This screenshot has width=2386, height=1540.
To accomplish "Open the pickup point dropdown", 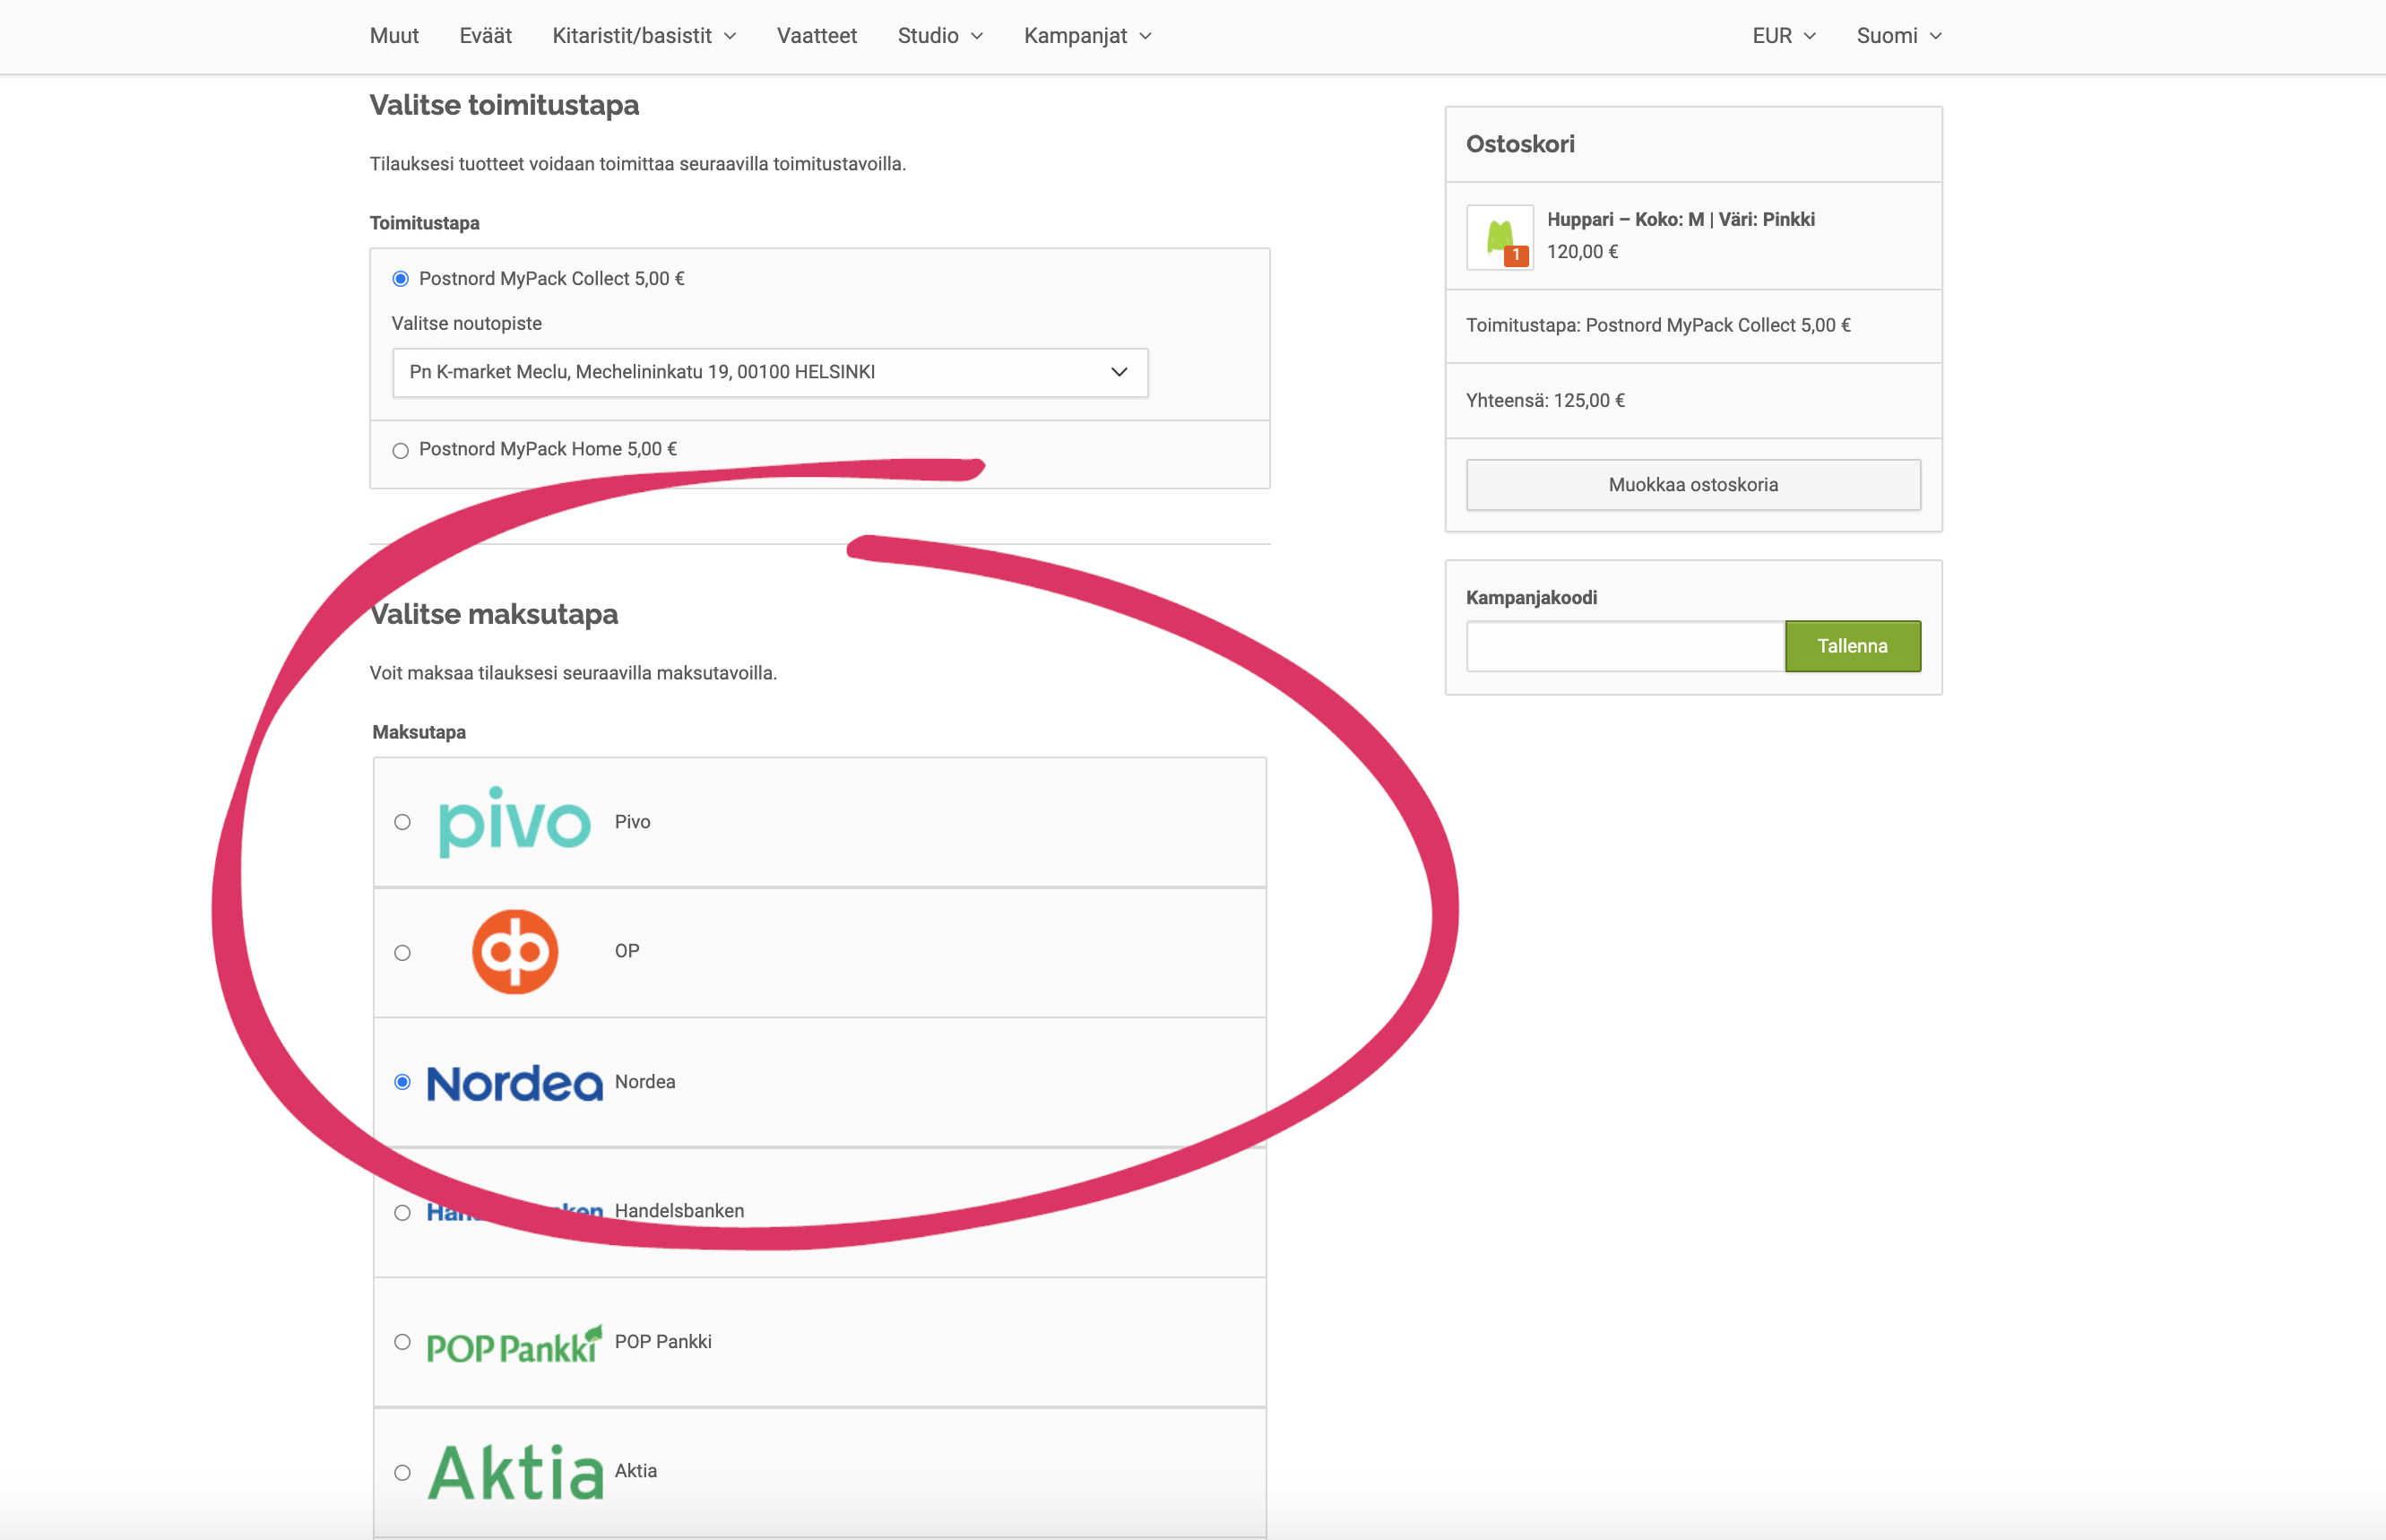I will click(x=769, y=372).
